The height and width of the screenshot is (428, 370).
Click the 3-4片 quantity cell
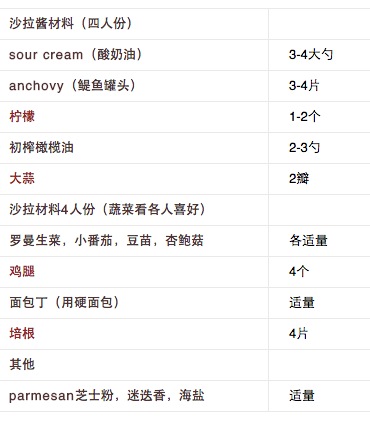(x=319, y=86)
